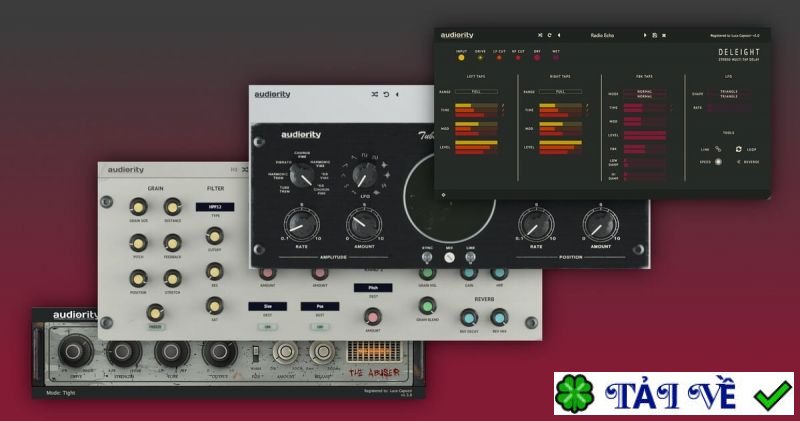
Task: Toggle the ON button under Size dest
Action: (267, 327)
